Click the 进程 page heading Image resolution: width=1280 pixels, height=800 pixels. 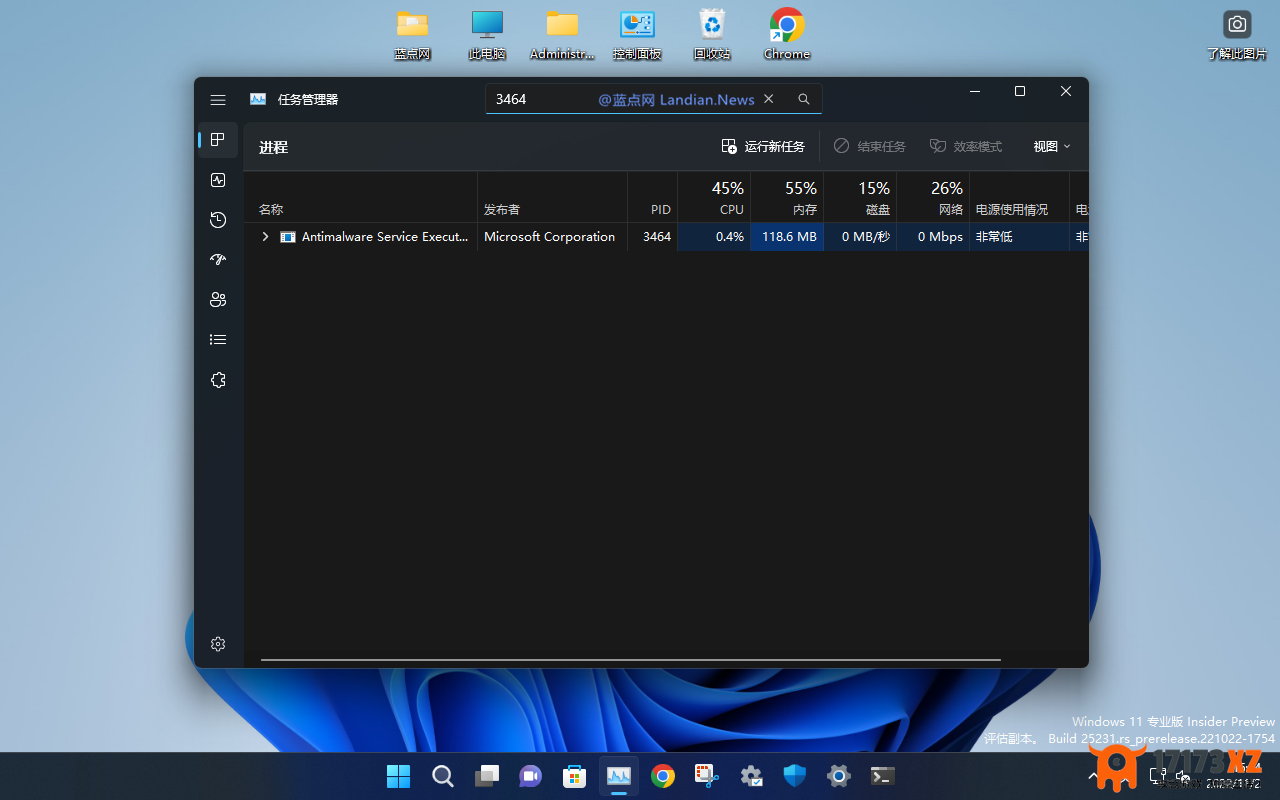273,147
